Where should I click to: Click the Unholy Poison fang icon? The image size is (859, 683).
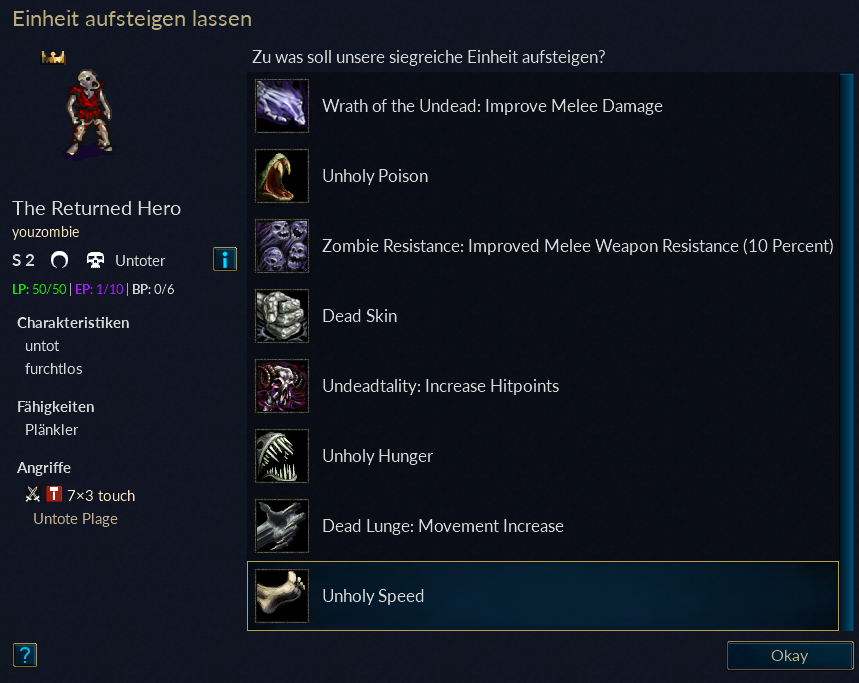click(x=282, y=176)
